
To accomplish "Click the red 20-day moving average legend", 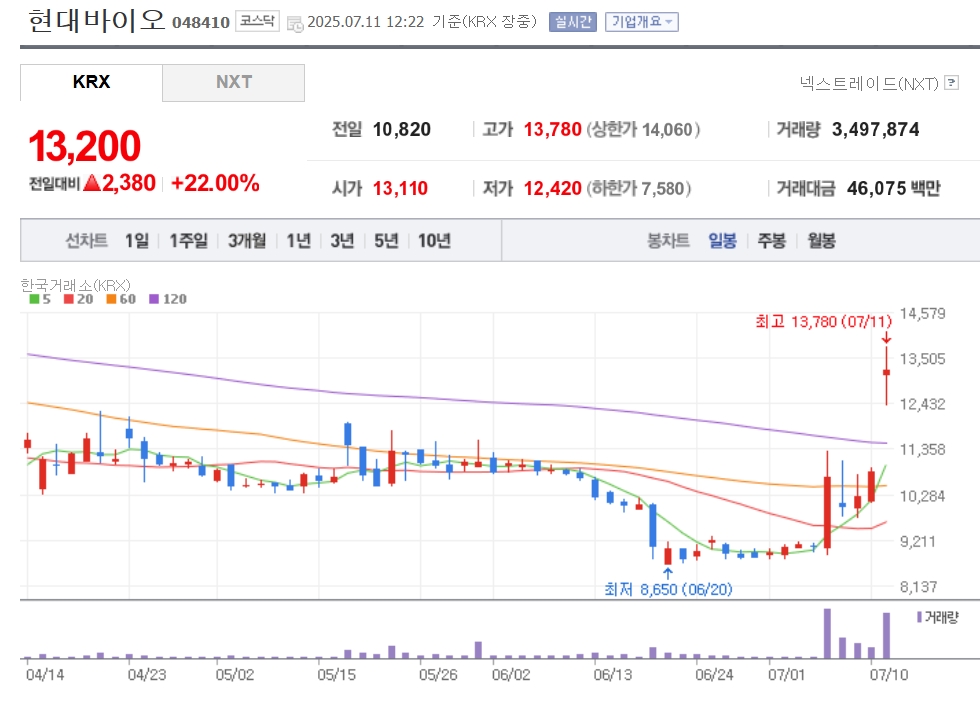I will (x=78, y=299).
